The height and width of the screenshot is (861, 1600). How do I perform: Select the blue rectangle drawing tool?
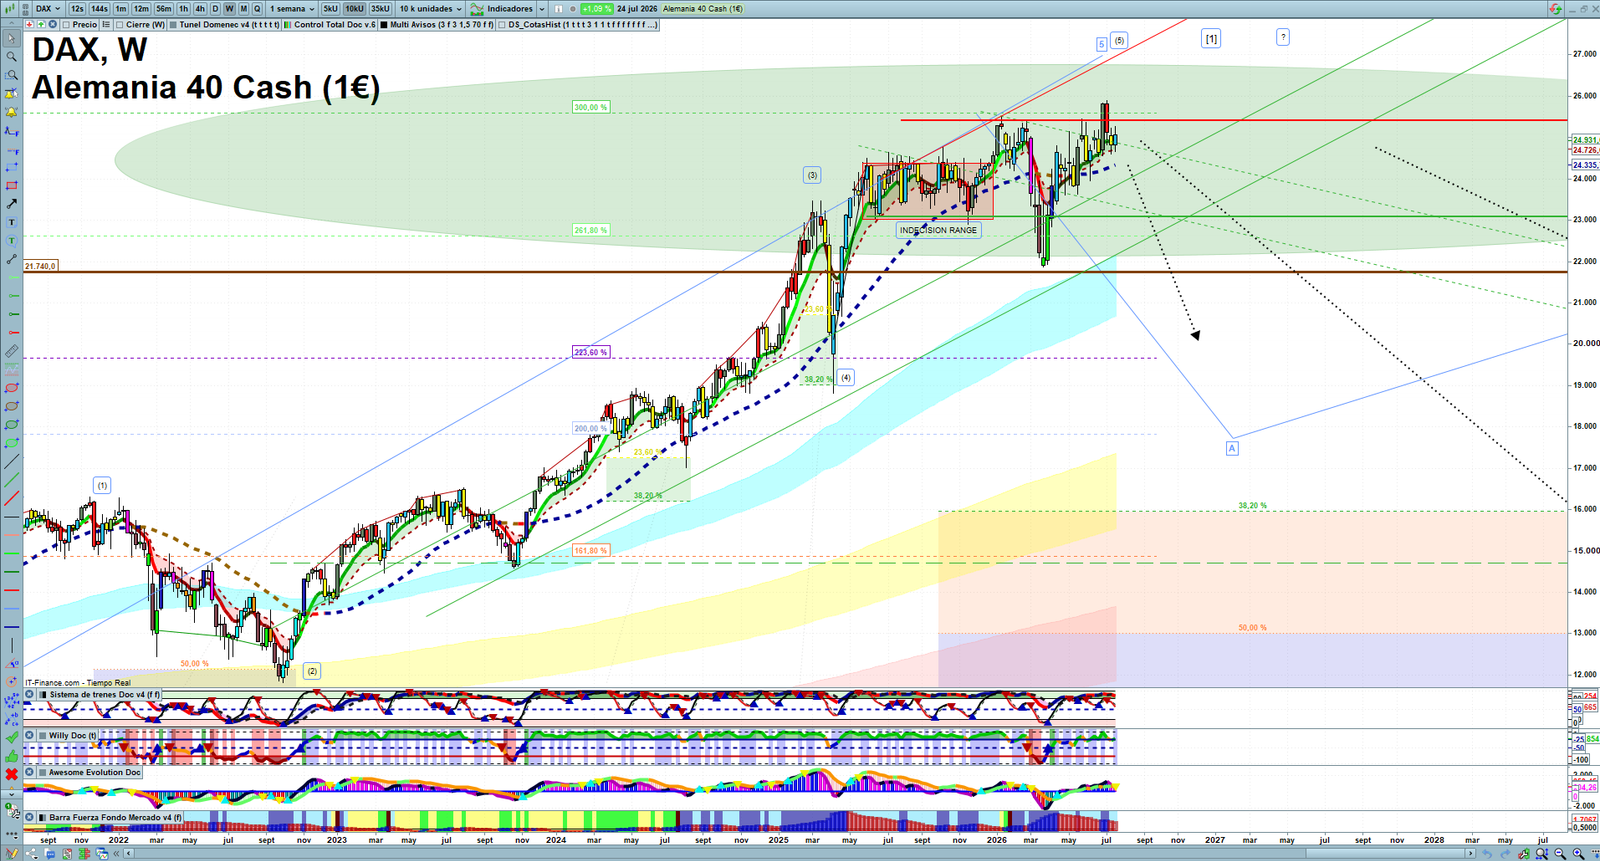[11, 167]
